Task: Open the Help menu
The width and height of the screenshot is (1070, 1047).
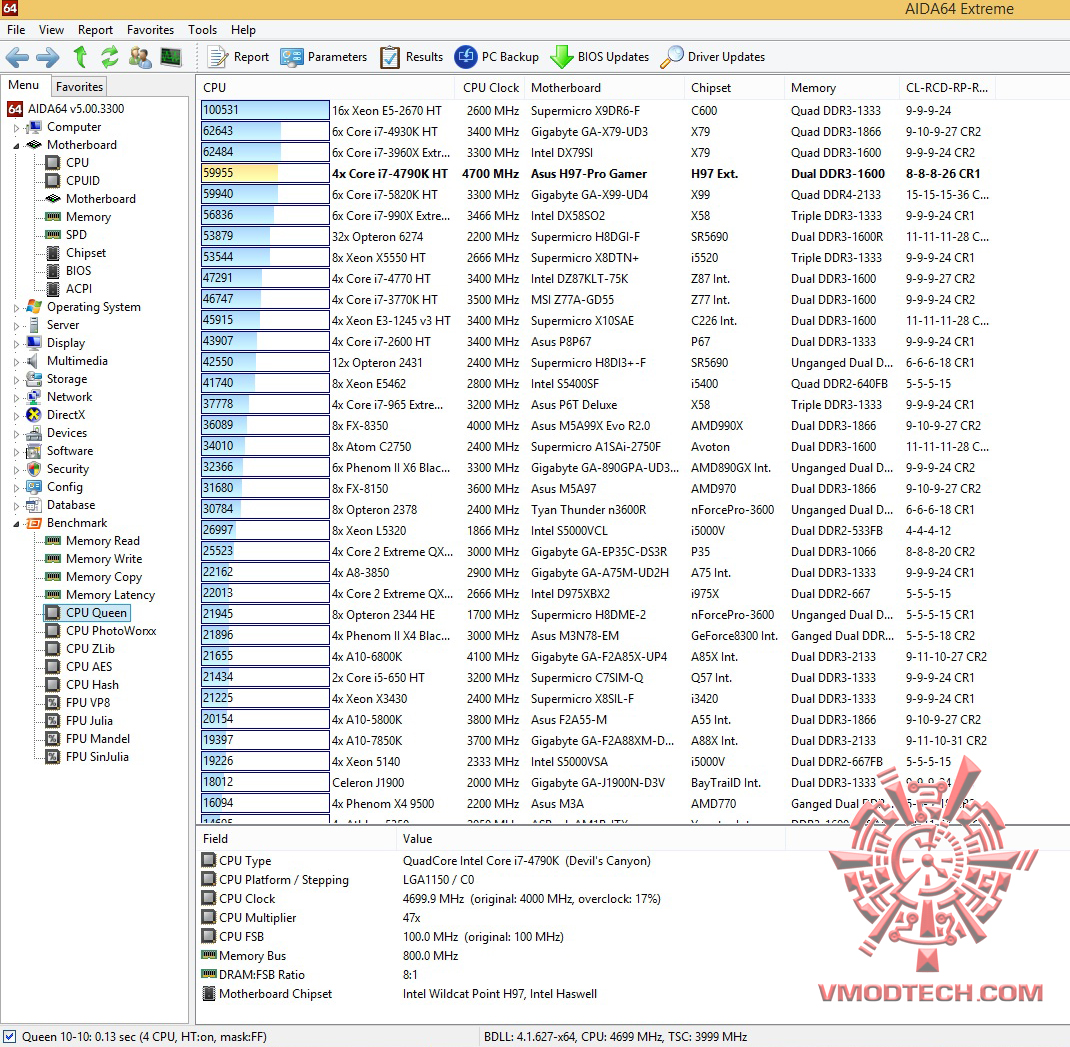Action: pyautogui.click(x=243, y=29)
